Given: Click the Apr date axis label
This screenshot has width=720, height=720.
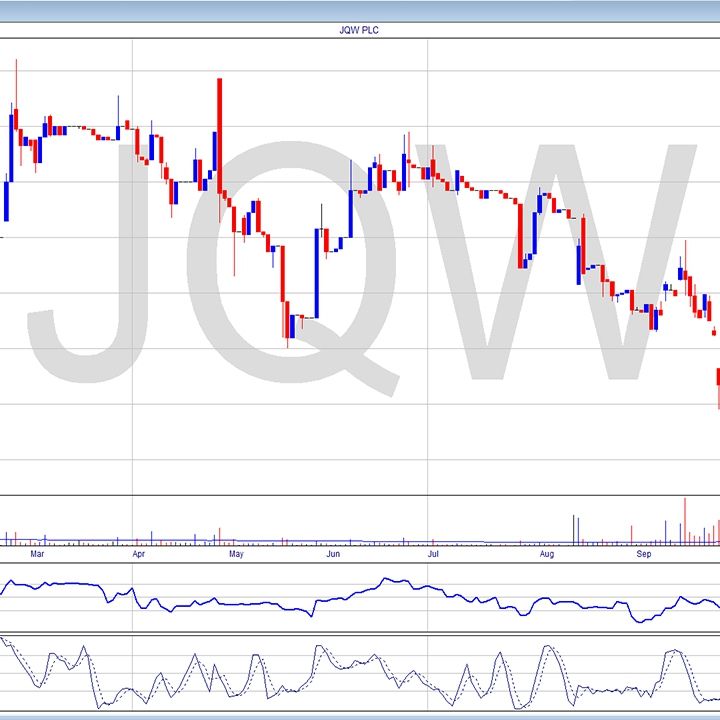Looking at the screenshot, I should [138, 552].
